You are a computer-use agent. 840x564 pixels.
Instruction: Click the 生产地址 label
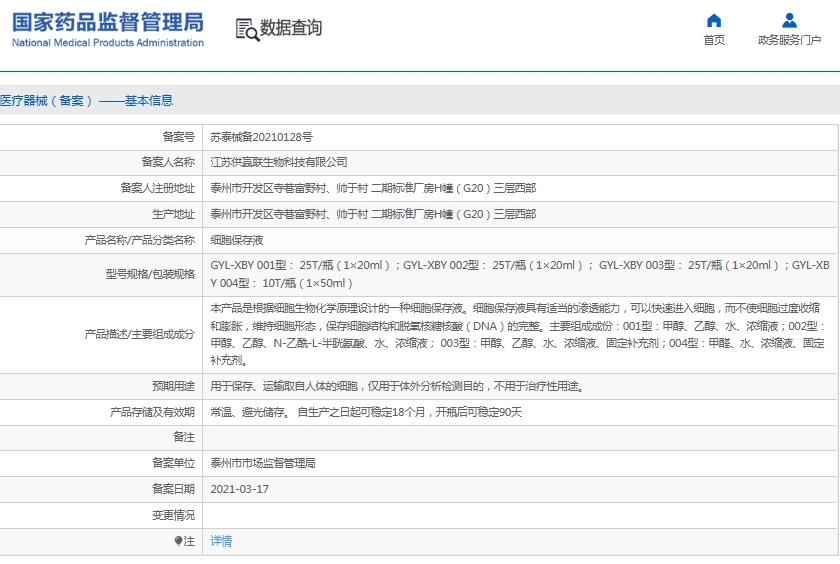173,214
